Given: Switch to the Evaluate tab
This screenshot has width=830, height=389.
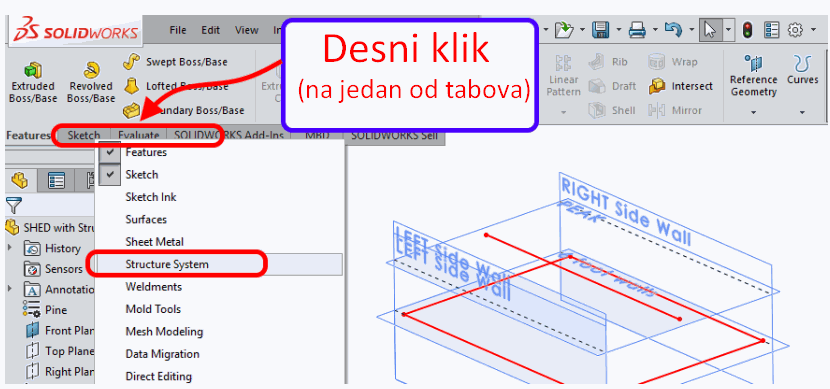Looking at the screenshot, I should (139, 135).
